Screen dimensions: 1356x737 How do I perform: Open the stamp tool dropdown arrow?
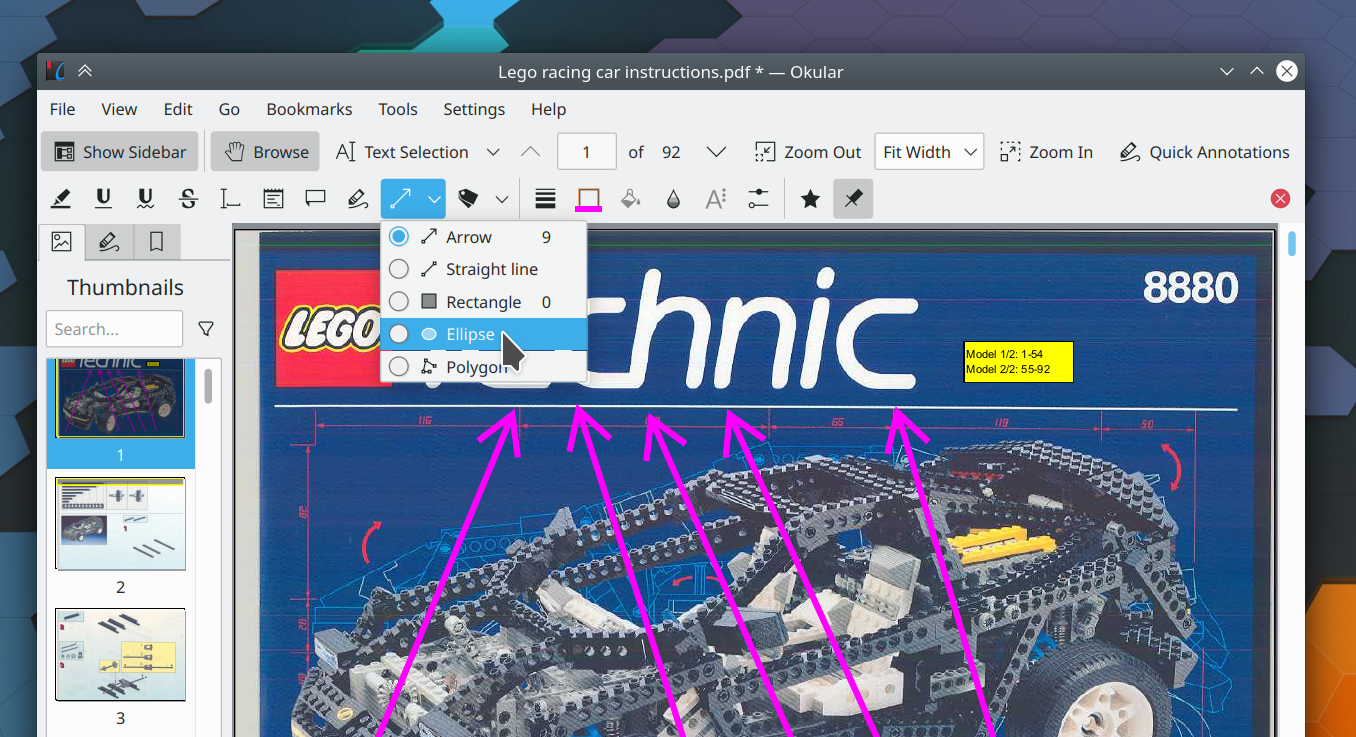501,198
